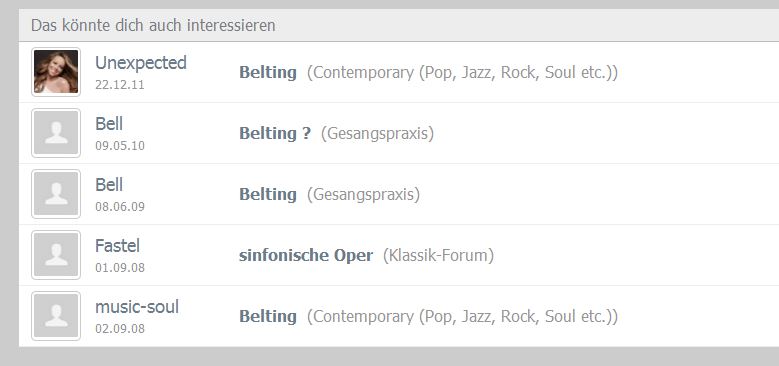The width and height of the screenshot is (779, 366).
Task: Visit music-soul's user profile
Action: (x=137, y=307)
